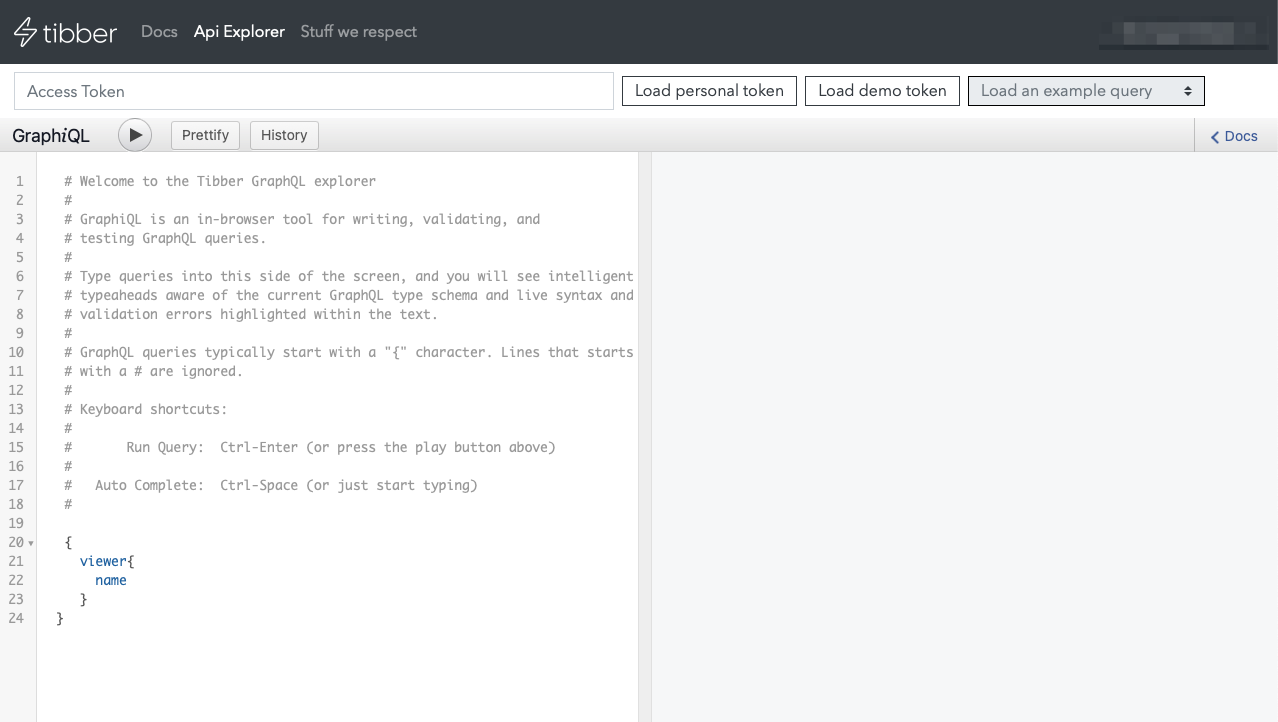The image size is (1278, 722).
Task: Click inside the empty results pane
Action: (964, 430)
